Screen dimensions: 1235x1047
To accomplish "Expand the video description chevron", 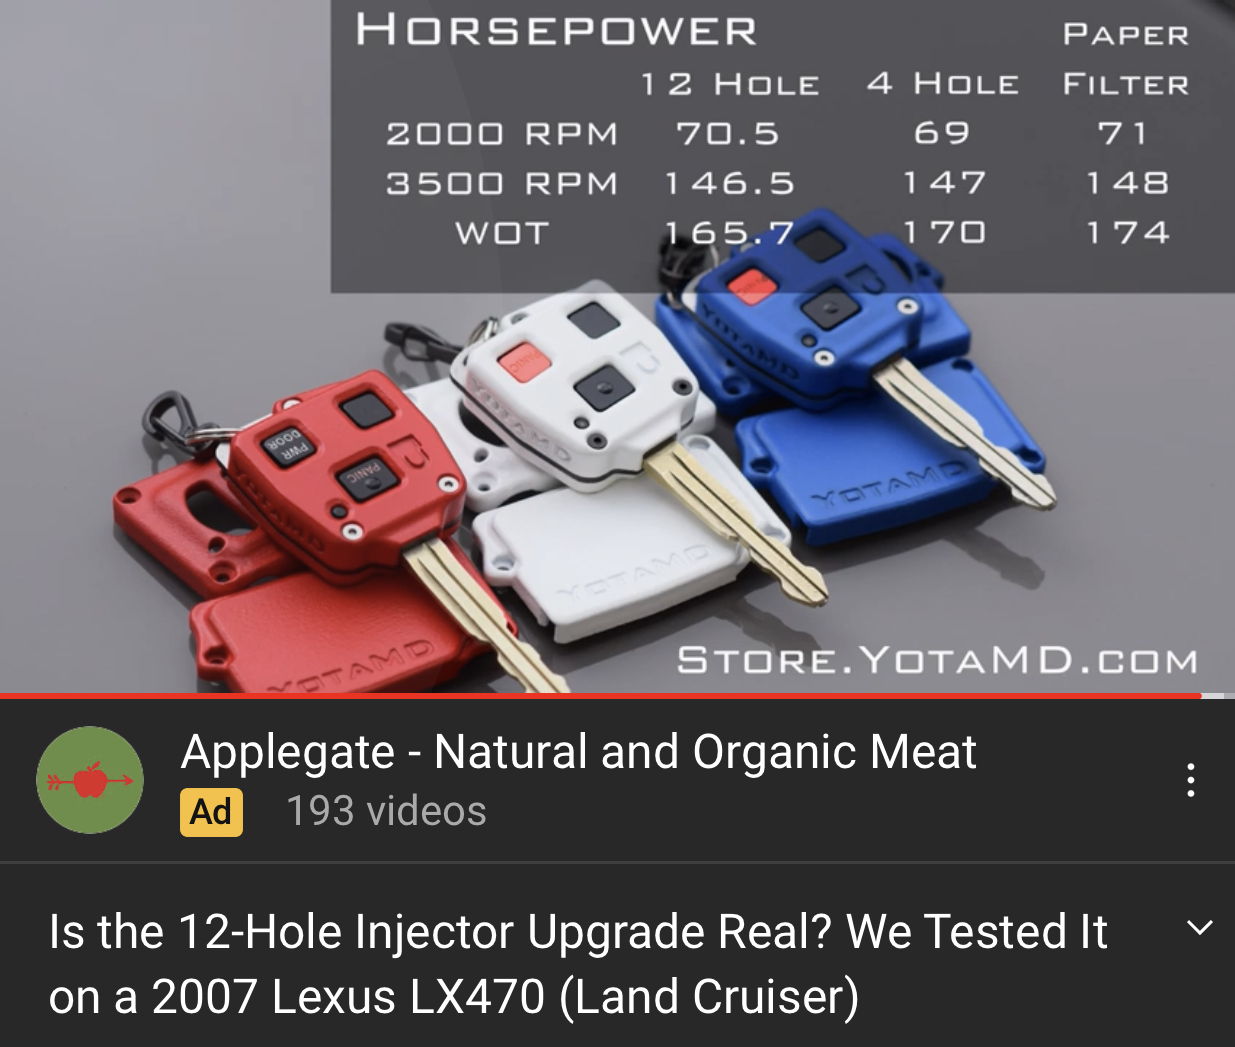I will tap(1199, 928).
